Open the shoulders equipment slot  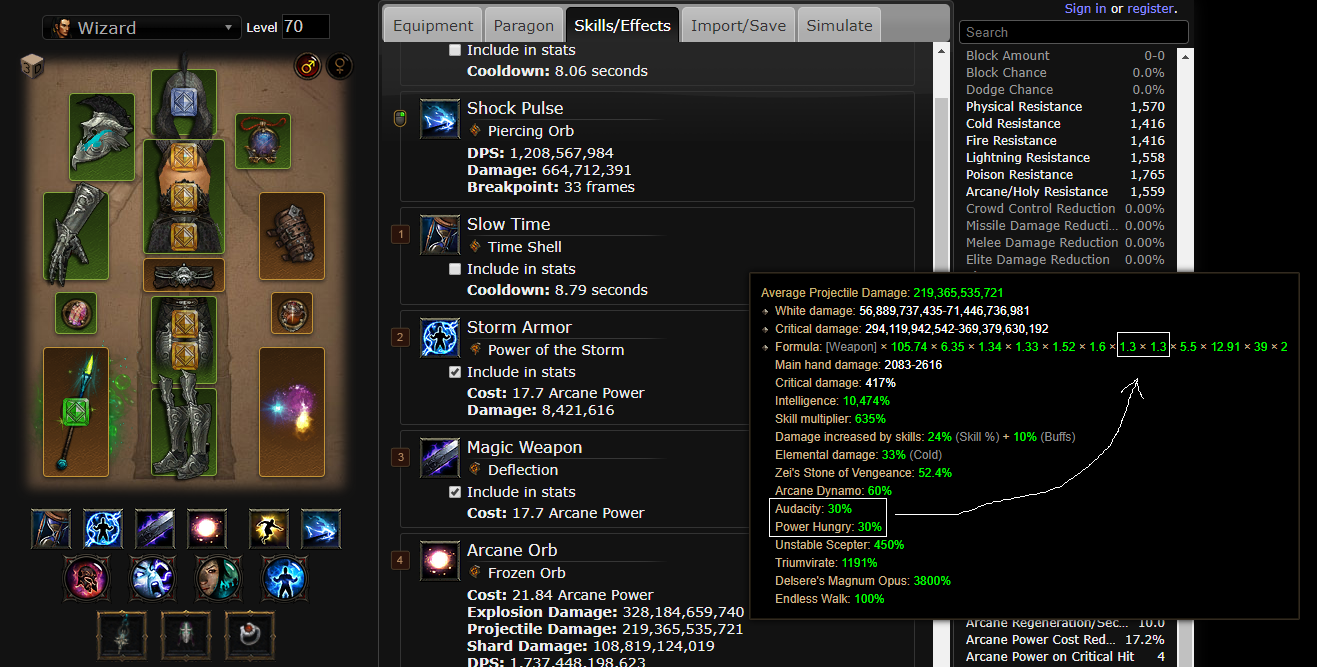(102, 138)
